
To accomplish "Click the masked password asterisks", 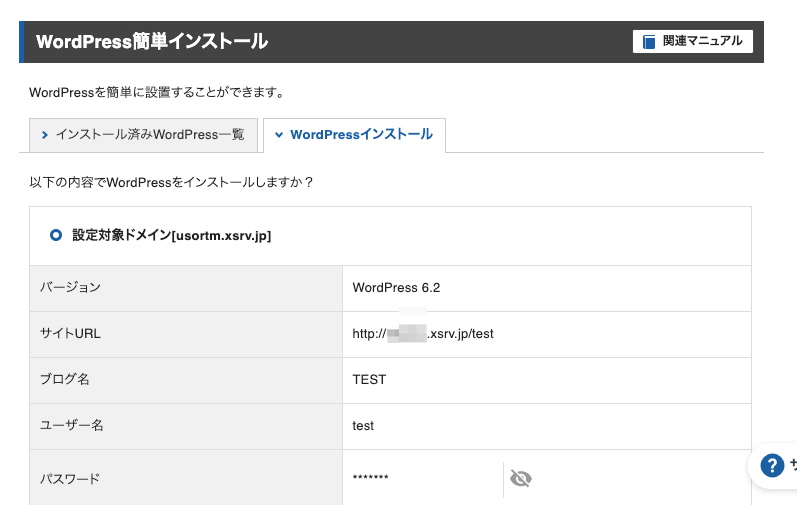I will pos(370,479).
